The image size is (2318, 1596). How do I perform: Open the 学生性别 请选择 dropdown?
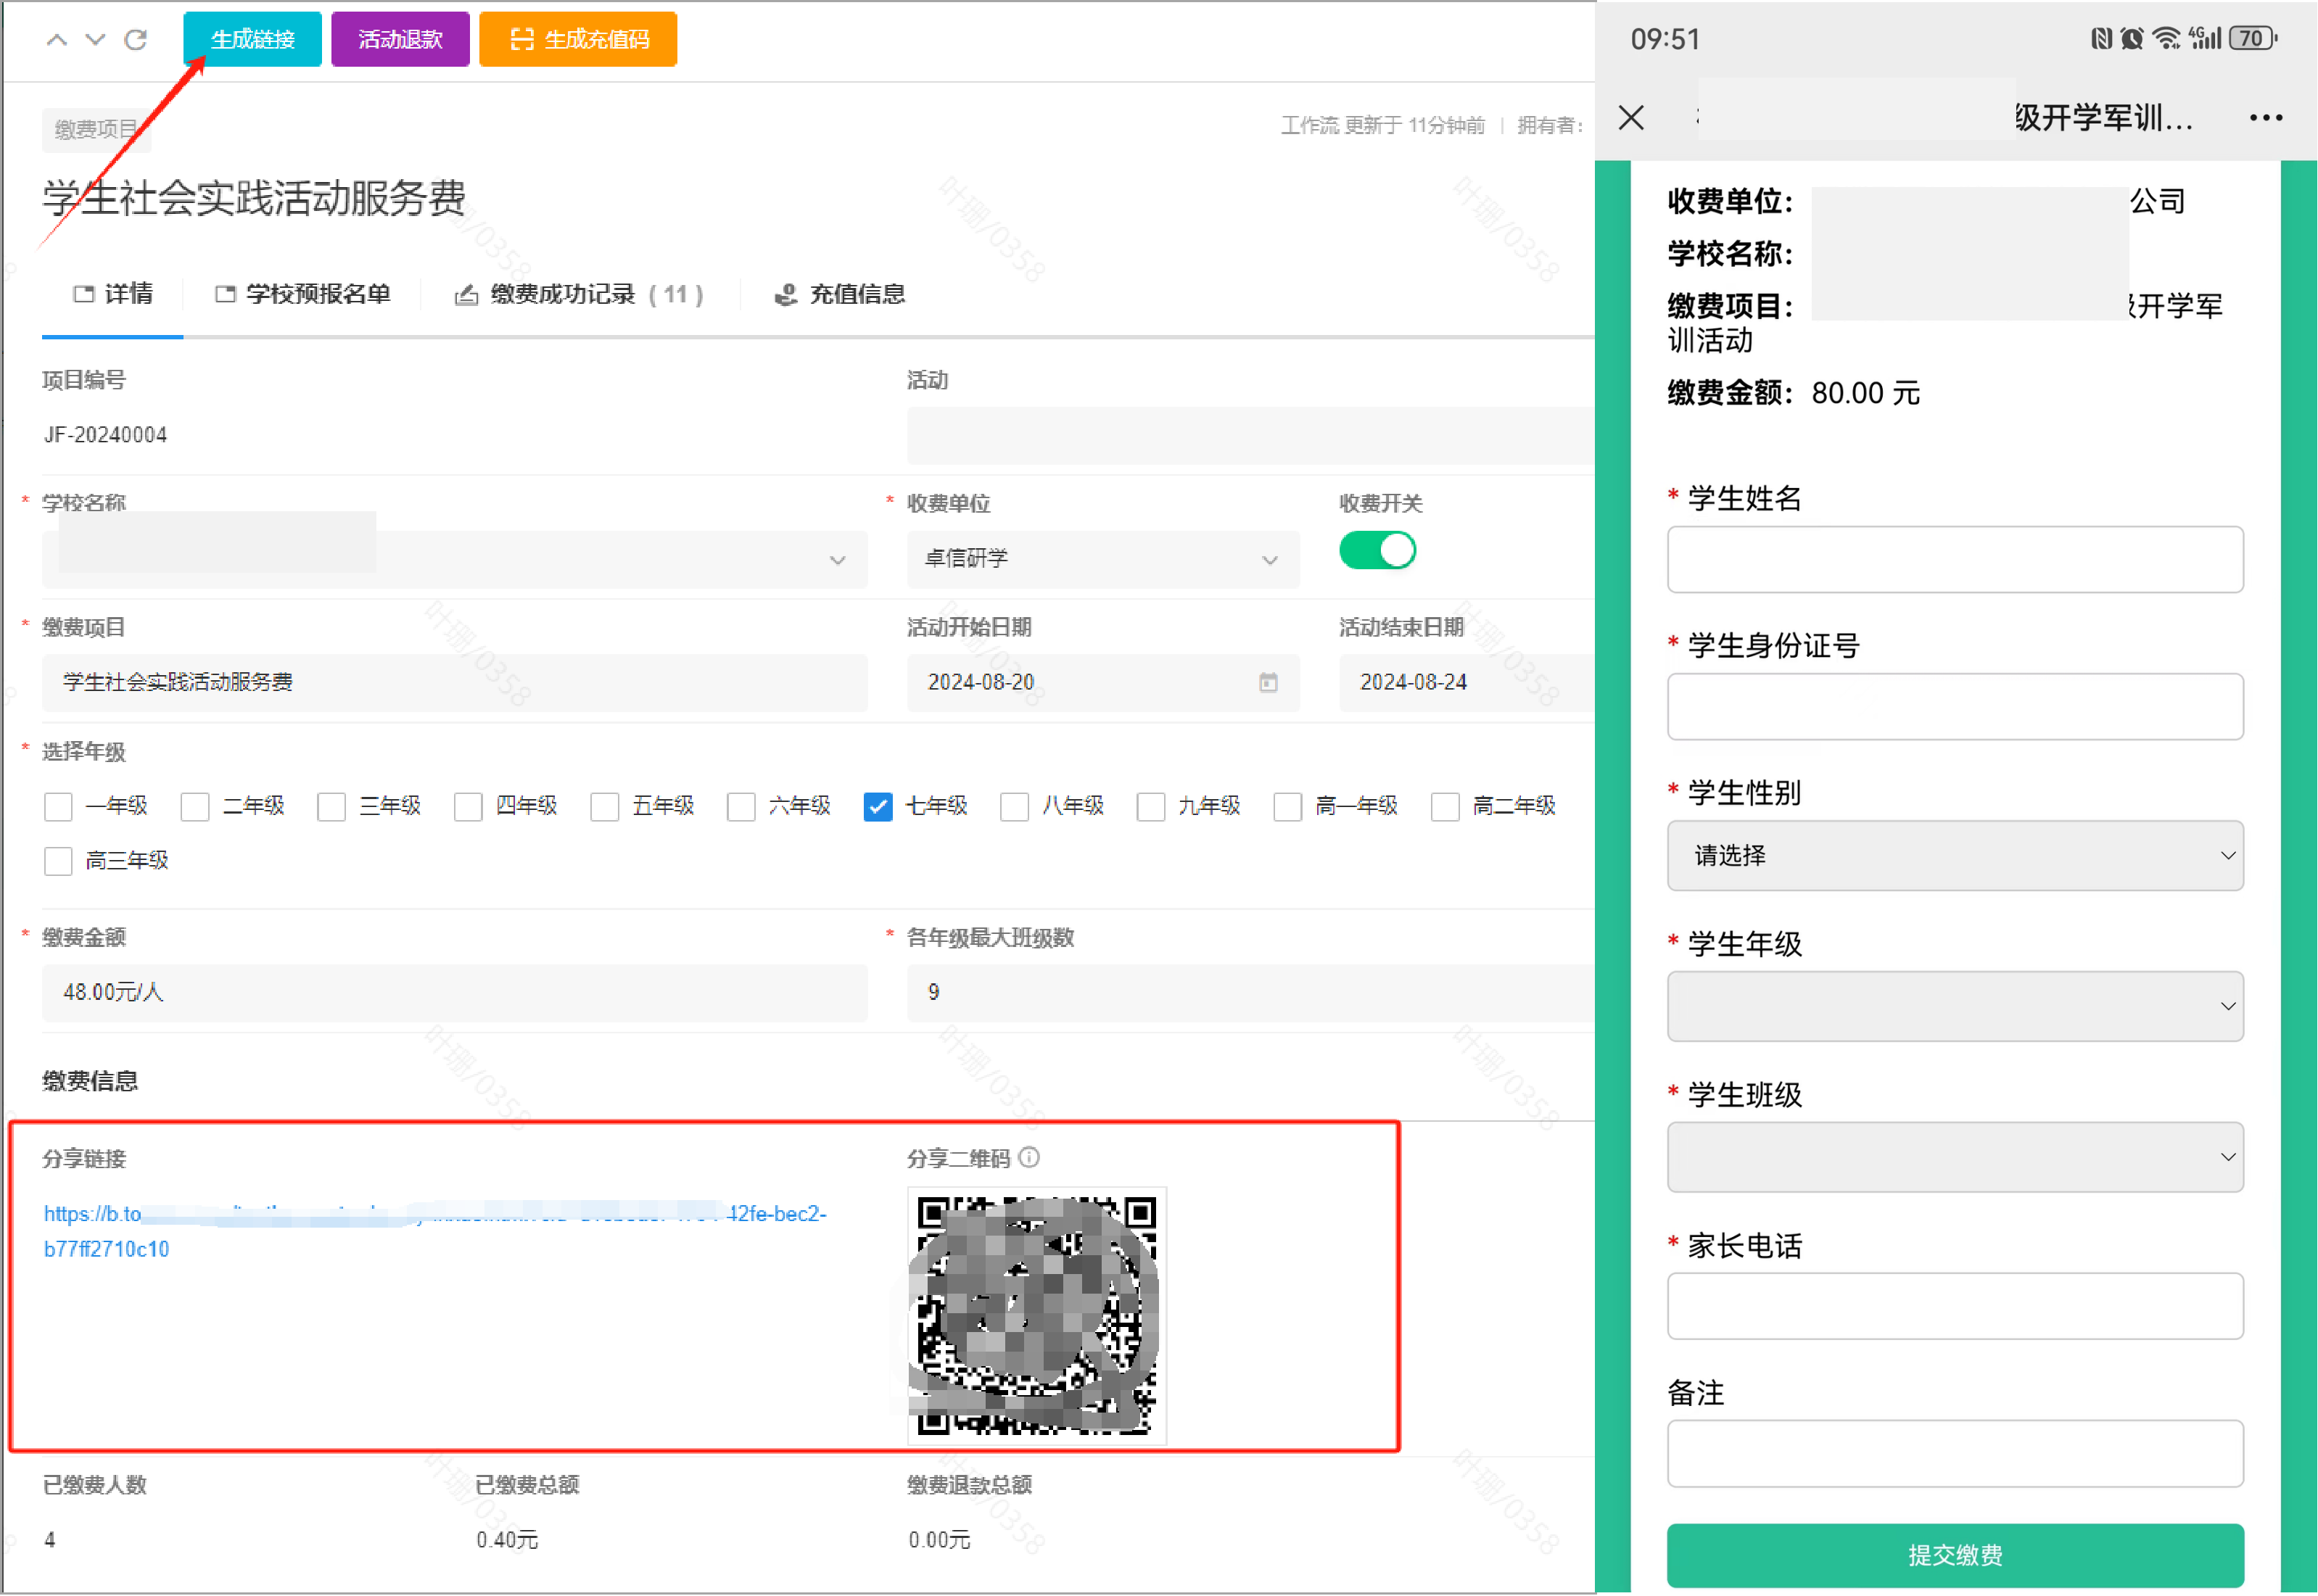pyautogui.click(x=1953, y=856)
